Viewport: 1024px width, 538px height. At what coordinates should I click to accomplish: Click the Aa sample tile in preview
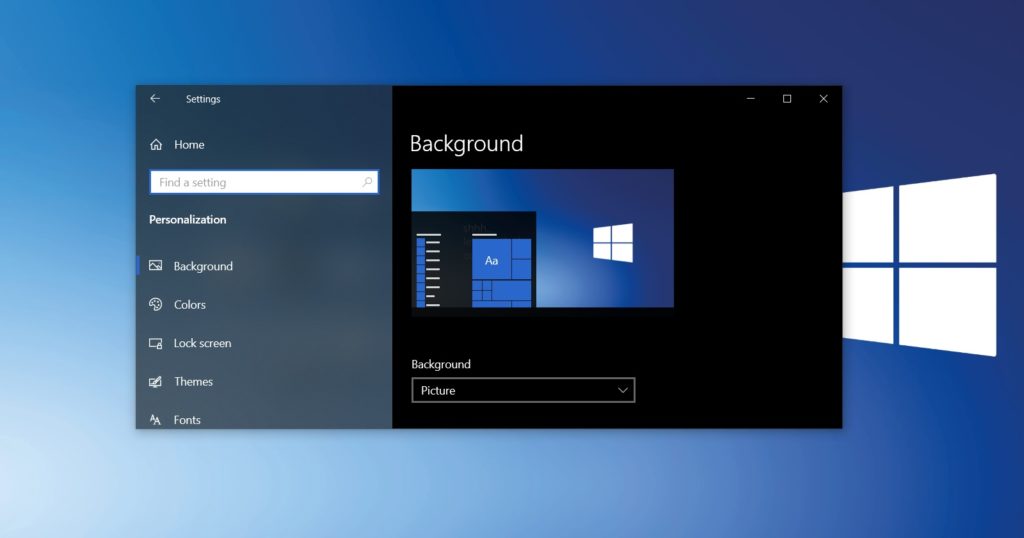[x=491, y=260]
